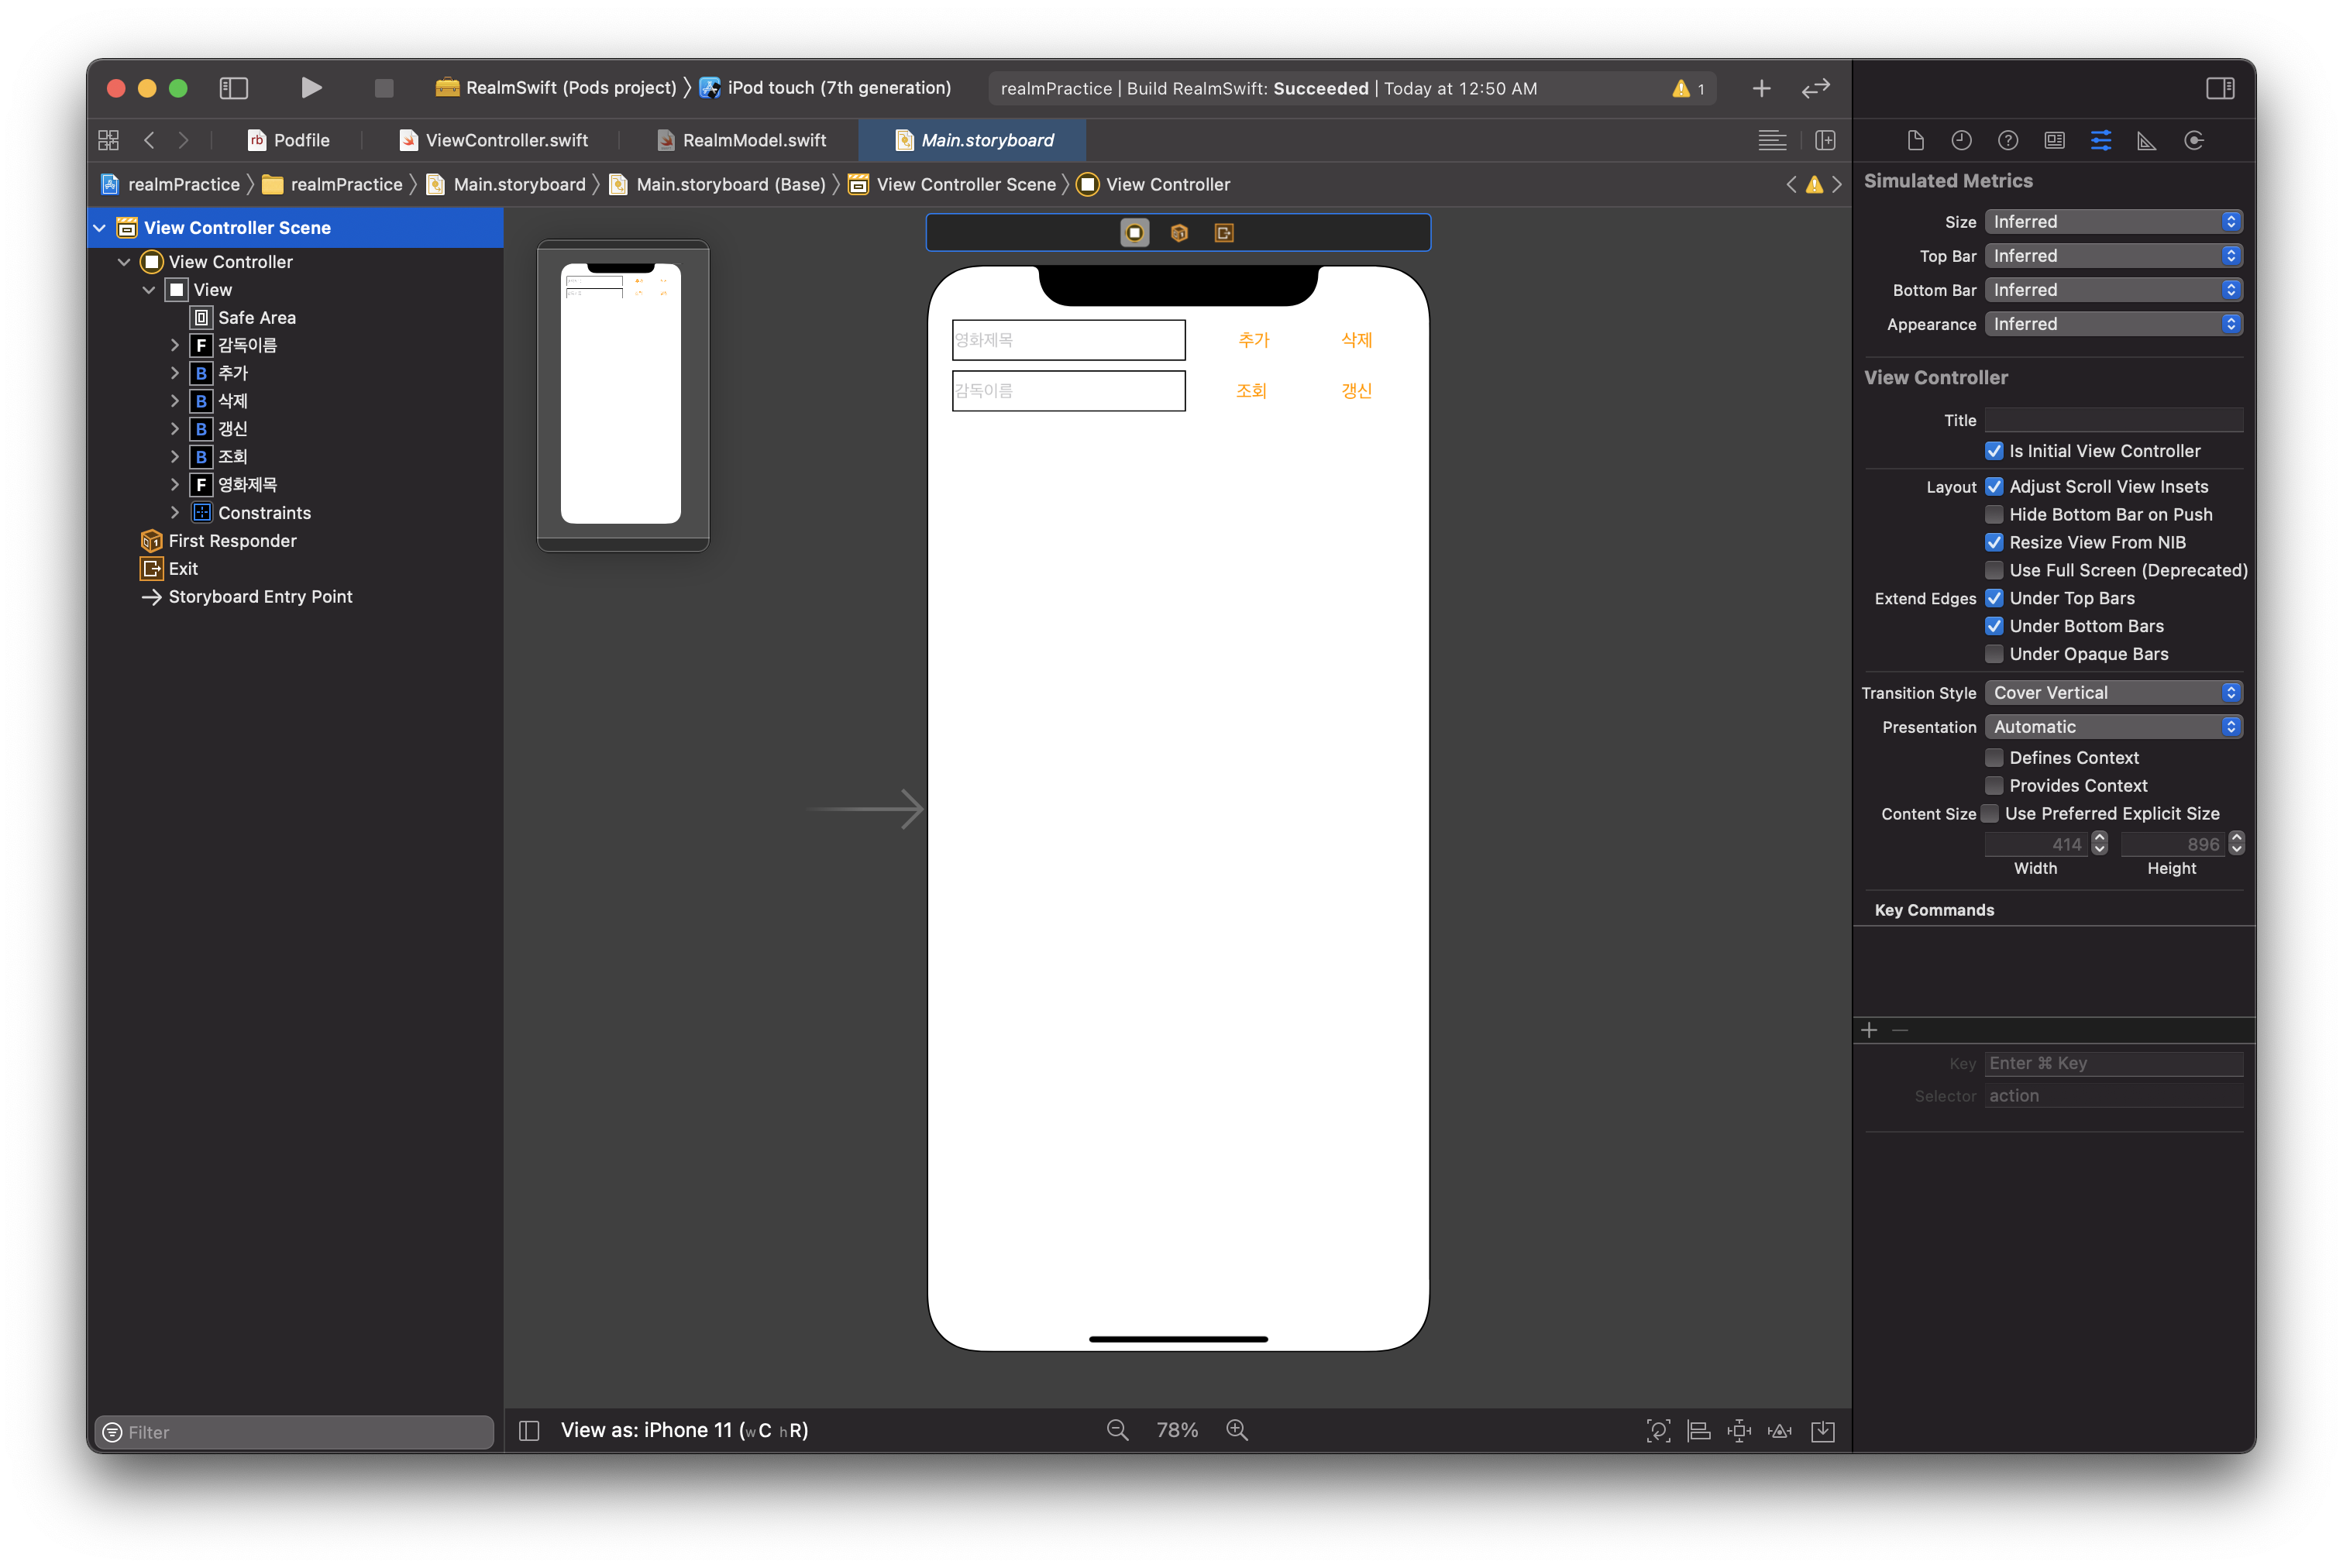Open the Size inspector ruler icon
The height and width of the screenshot is (1568, 2343).
2147,141
